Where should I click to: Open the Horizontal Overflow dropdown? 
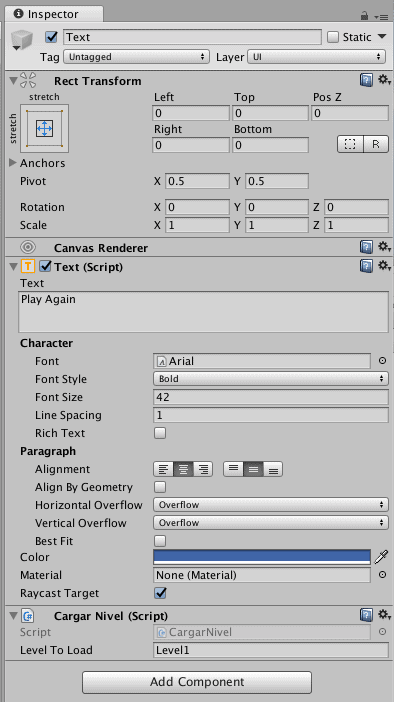(x=270, y=505)
